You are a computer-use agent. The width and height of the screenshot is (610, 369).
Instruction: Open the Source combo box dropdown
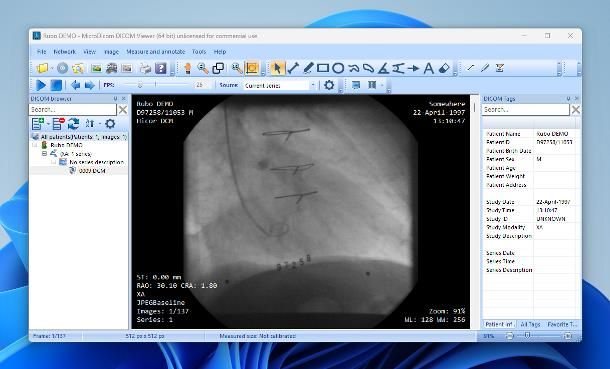tap(313, 85)
